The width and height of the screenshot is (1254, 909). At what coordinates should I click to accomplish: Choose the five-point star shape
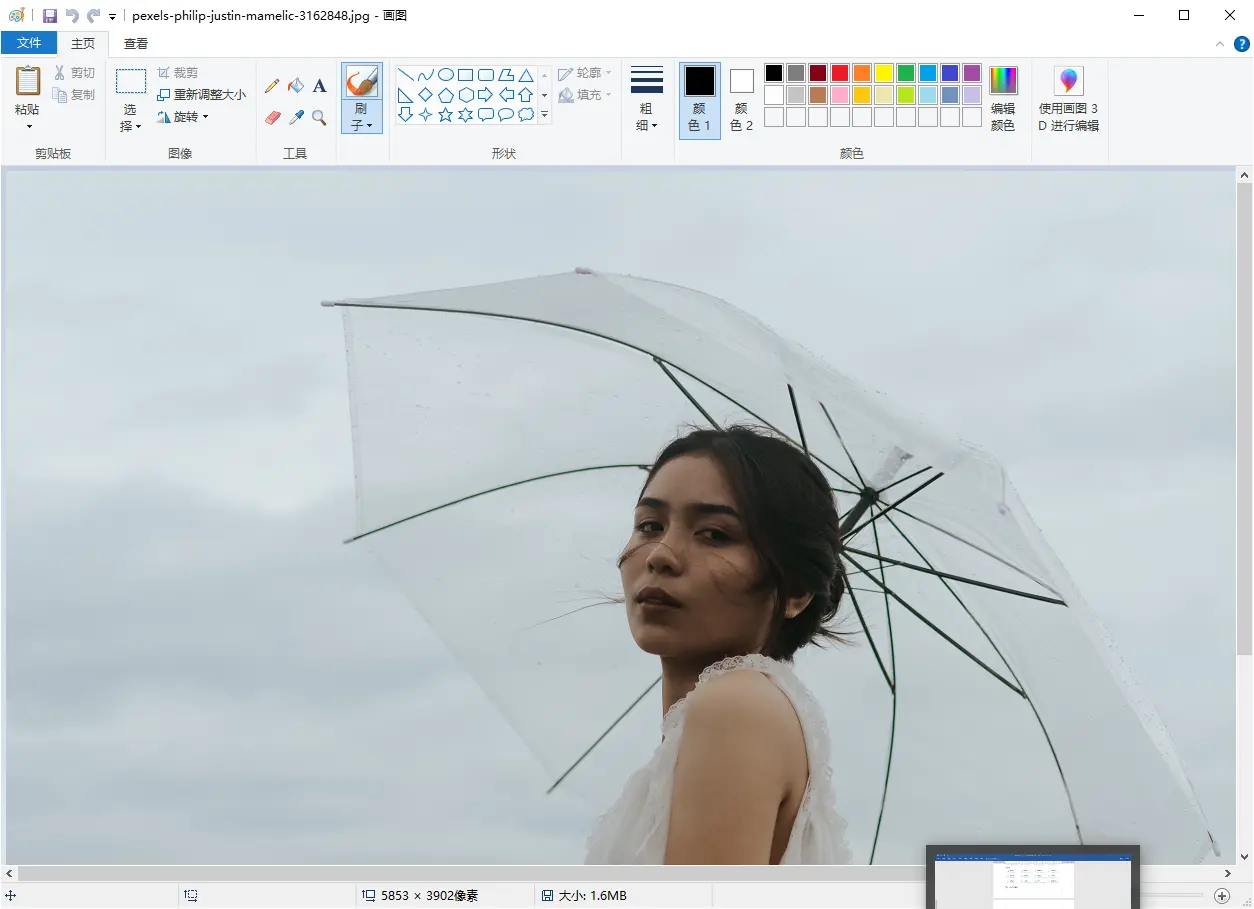pos(446,115)
